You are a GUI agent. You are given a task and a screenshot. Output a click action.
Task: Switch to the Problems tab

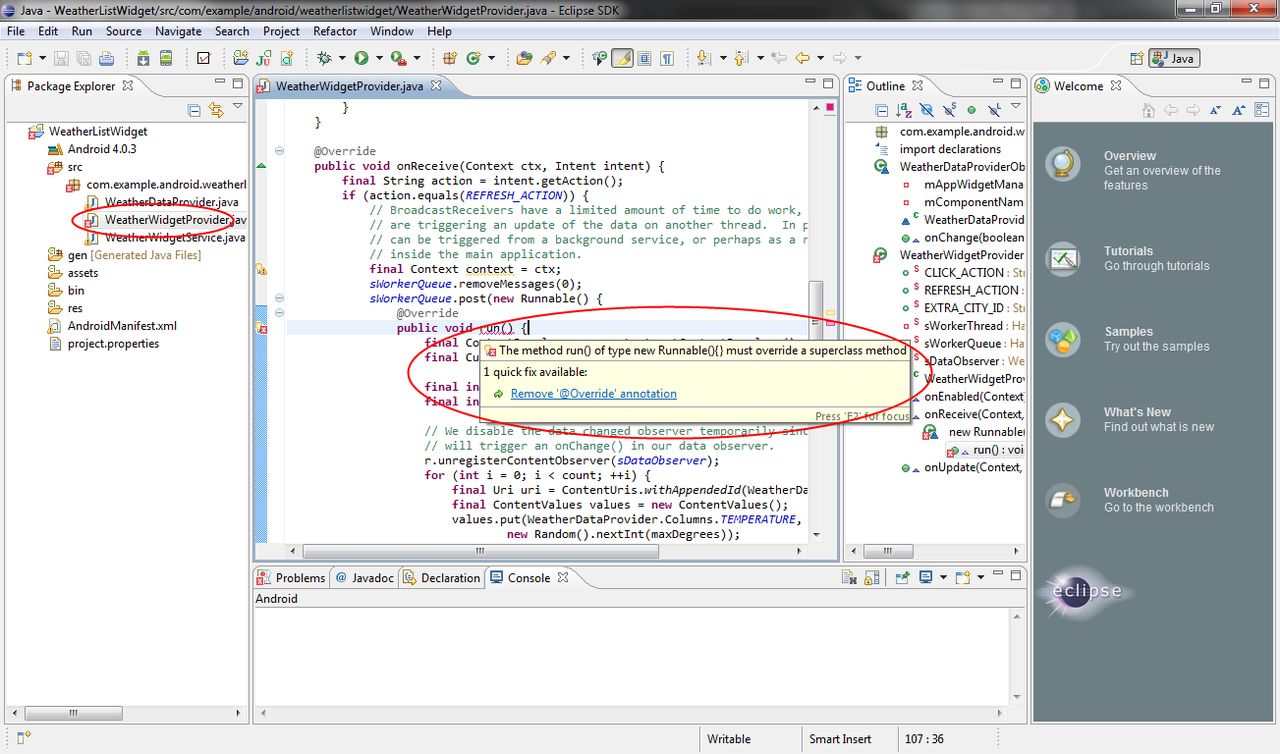click(x=291, y=577)
